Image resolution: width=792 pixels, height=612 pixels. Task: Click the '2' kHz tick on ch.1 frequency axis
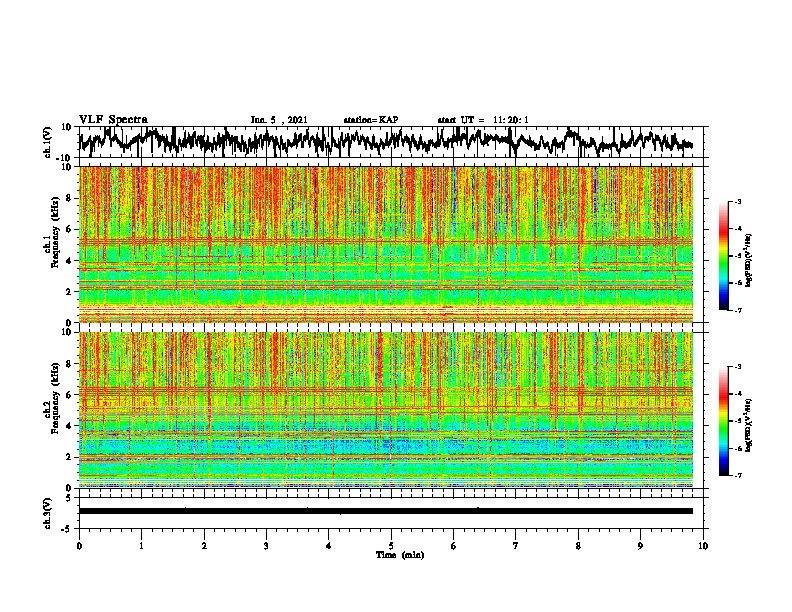[69, 292]
